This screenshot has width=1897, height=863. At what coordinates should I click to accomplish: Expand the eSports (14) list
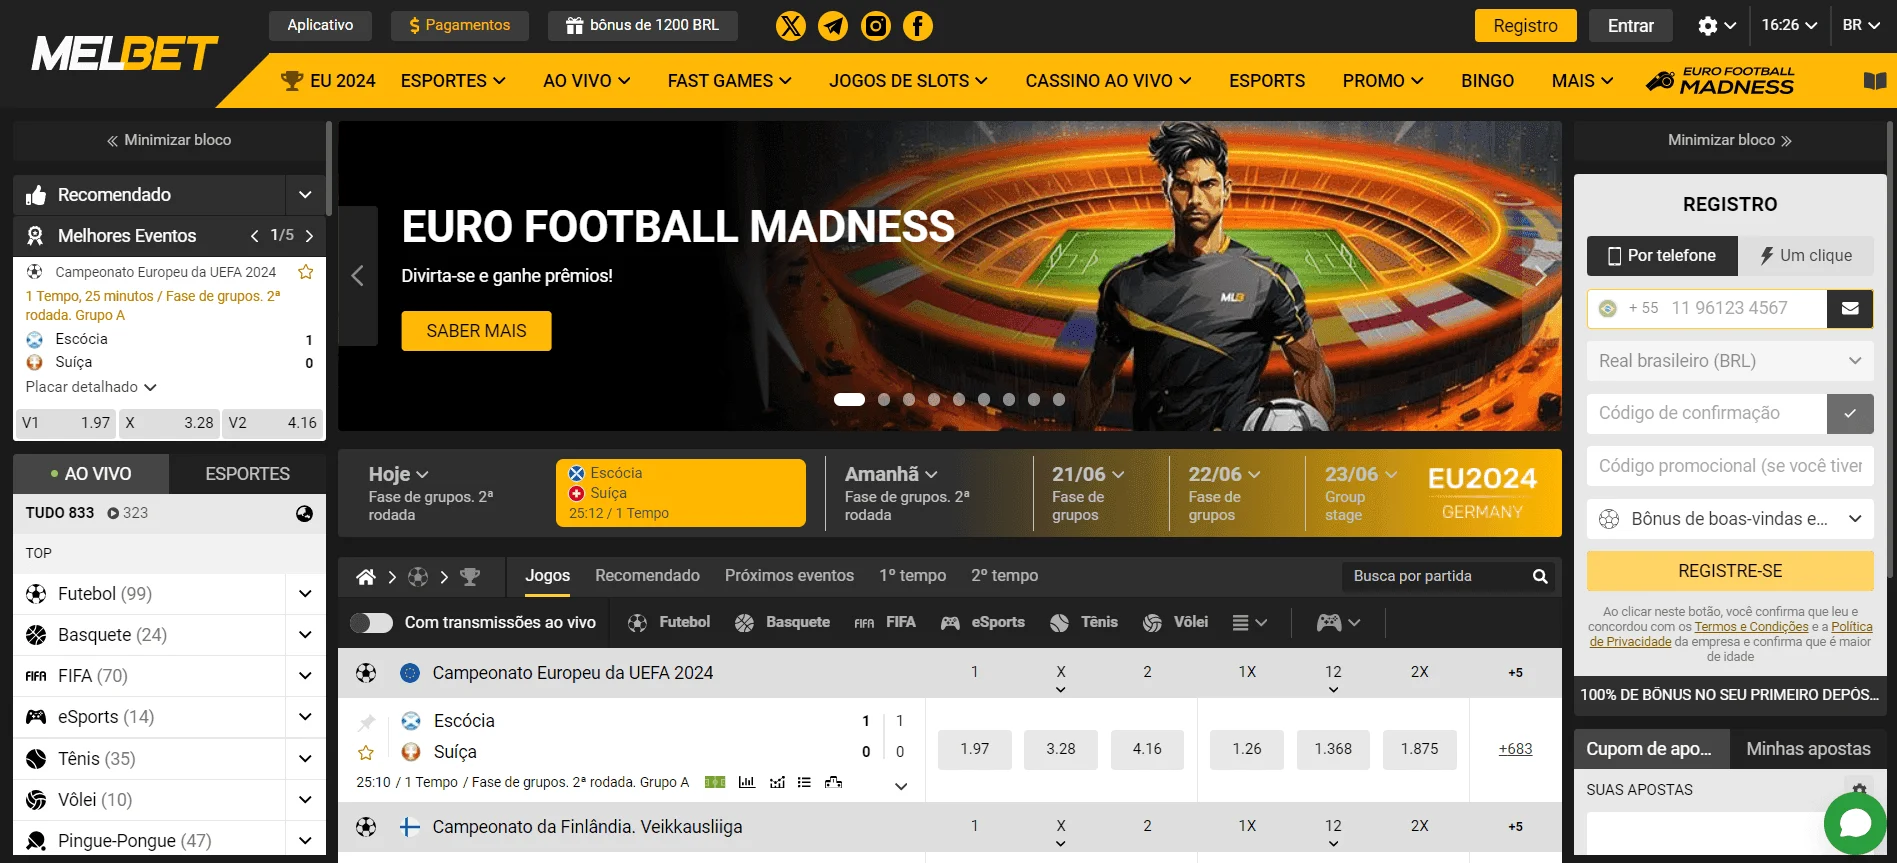305,717
